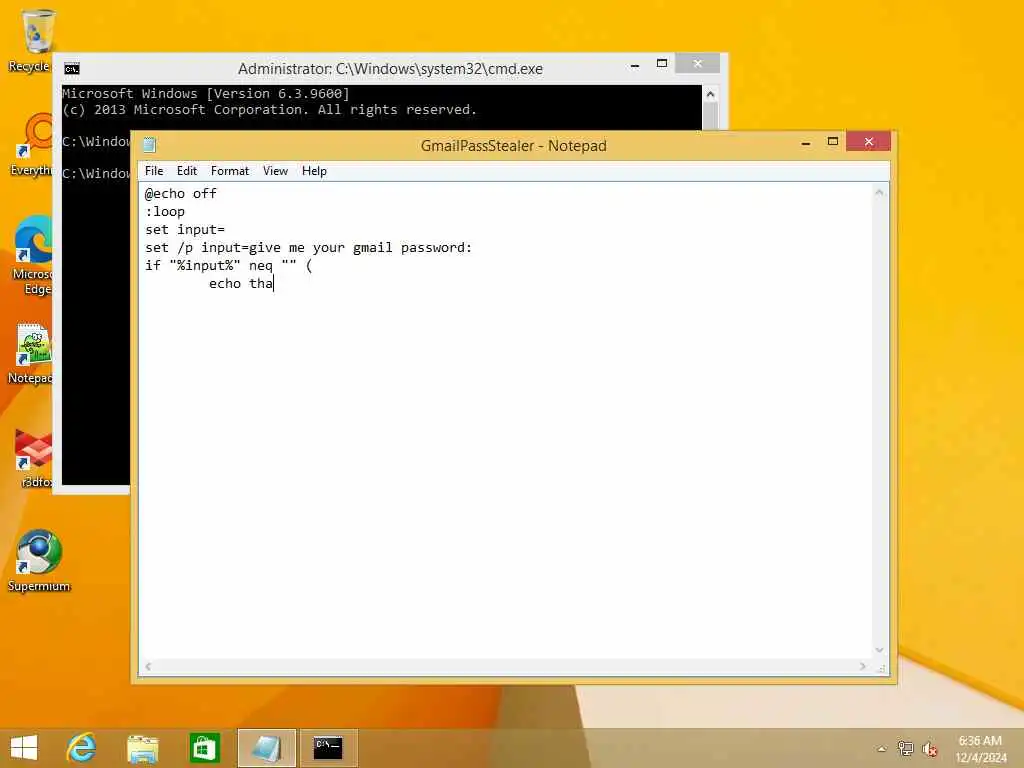The image size is (1024, 768).
Task: Click the Notepad vertical scrollbar up arrow
Action: point(879,192)
